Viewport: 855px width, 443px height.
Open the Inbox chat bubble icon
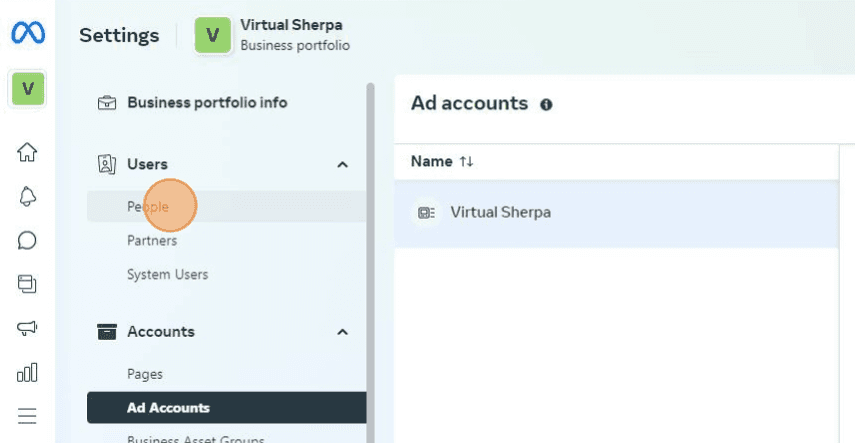pos(27,240)
